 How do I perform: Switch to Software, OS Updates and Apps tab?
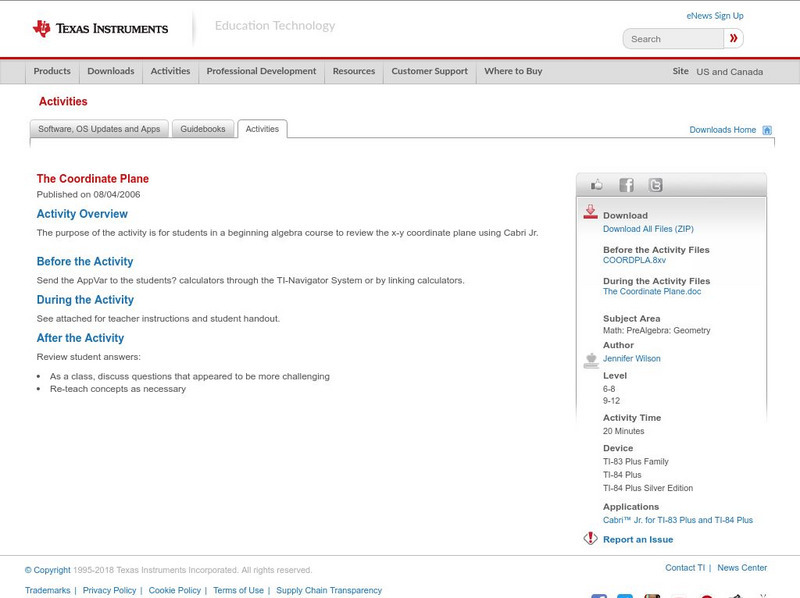[99, 129]
